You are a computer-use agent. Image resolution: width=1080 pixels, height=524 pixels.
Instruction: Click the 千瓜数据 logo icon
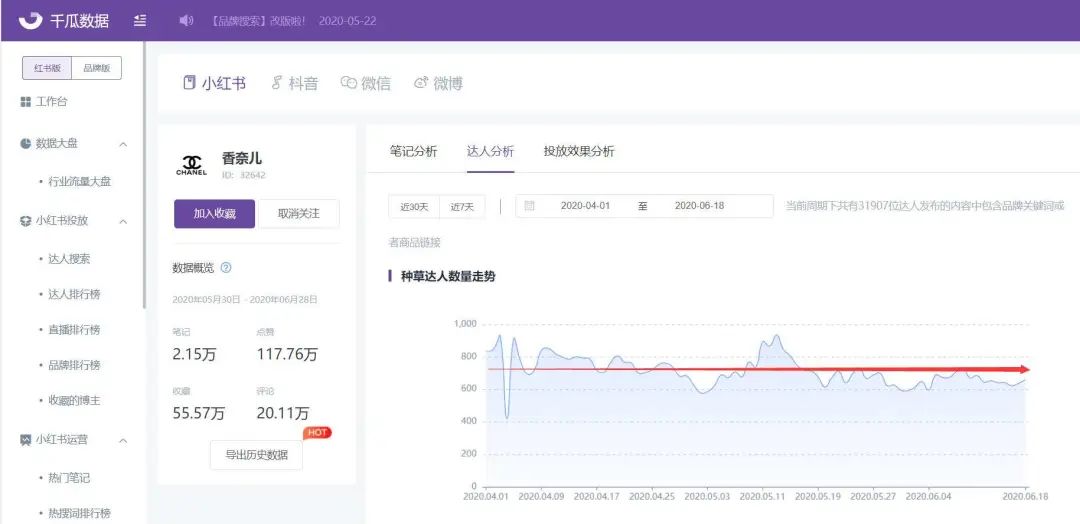pos(30,20)
